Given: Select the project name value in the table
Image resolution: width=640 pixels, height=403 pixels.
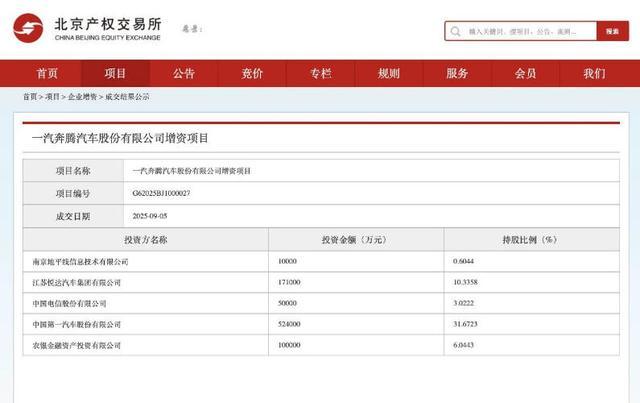Looking at the screenshot, I should [x=191, y=171].
